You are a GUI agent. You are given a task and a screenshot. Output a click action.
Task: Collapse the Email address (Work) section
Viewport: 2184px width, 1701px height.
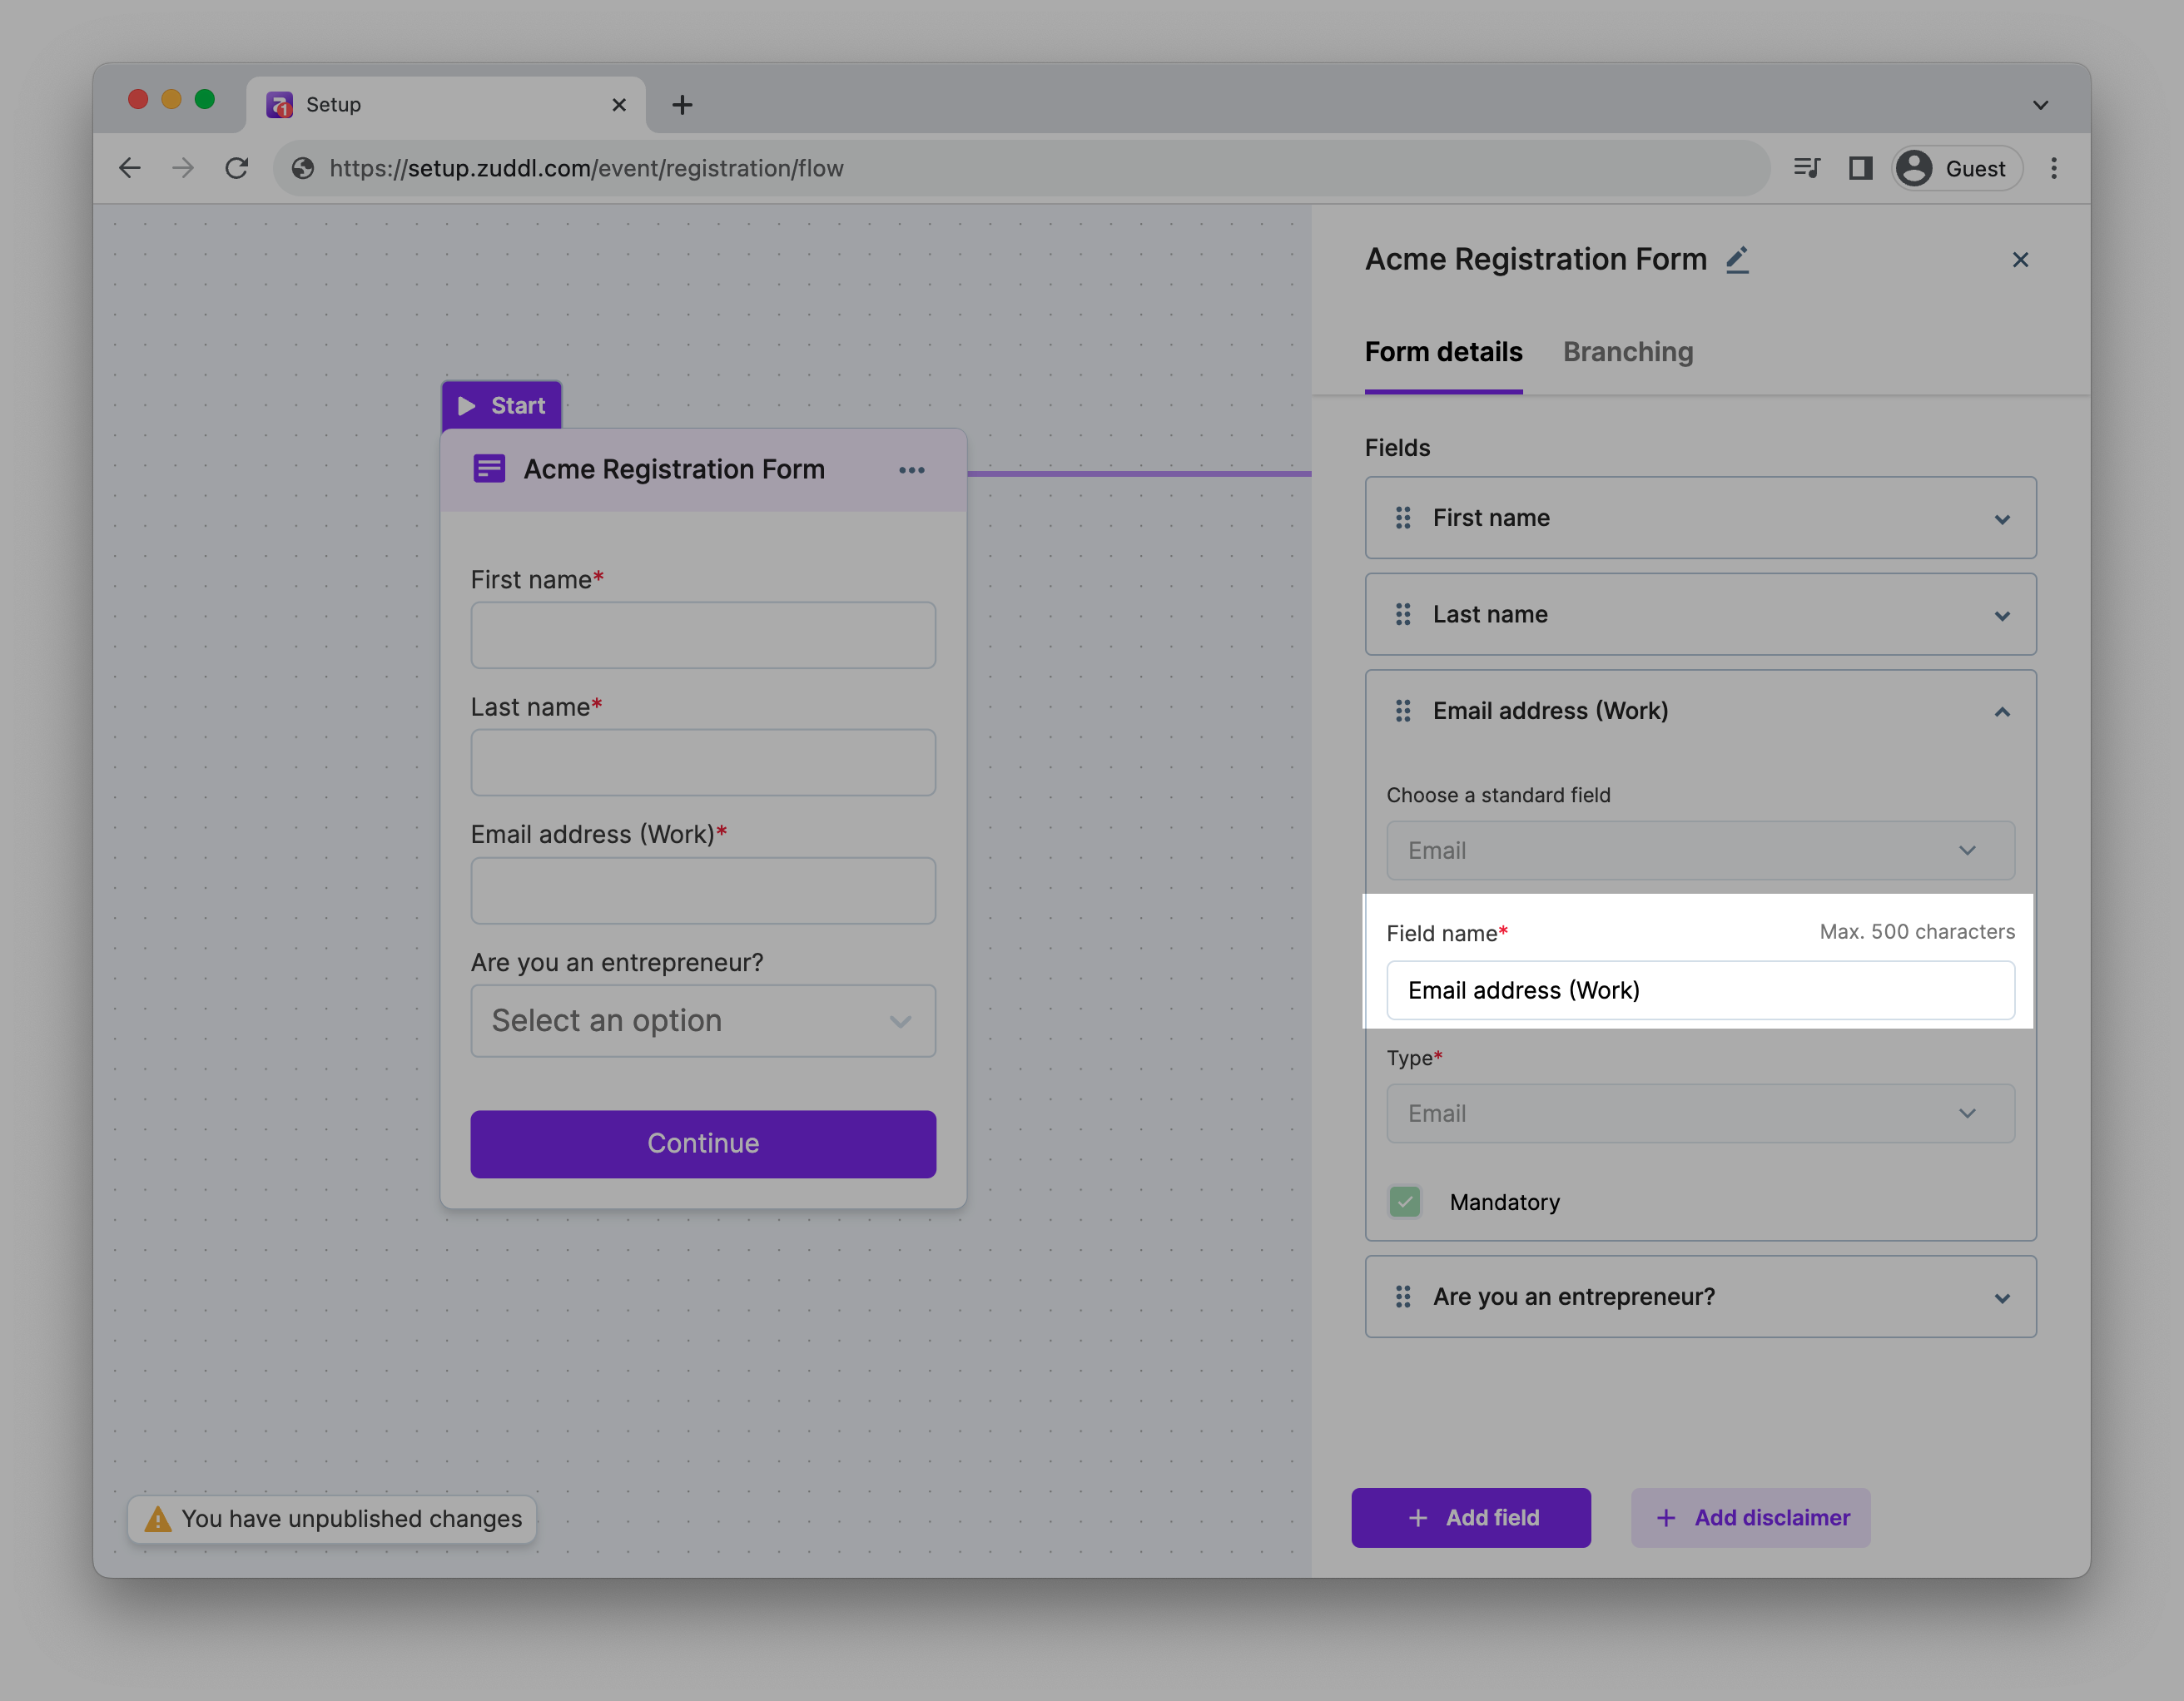(x=2001, y=712)
